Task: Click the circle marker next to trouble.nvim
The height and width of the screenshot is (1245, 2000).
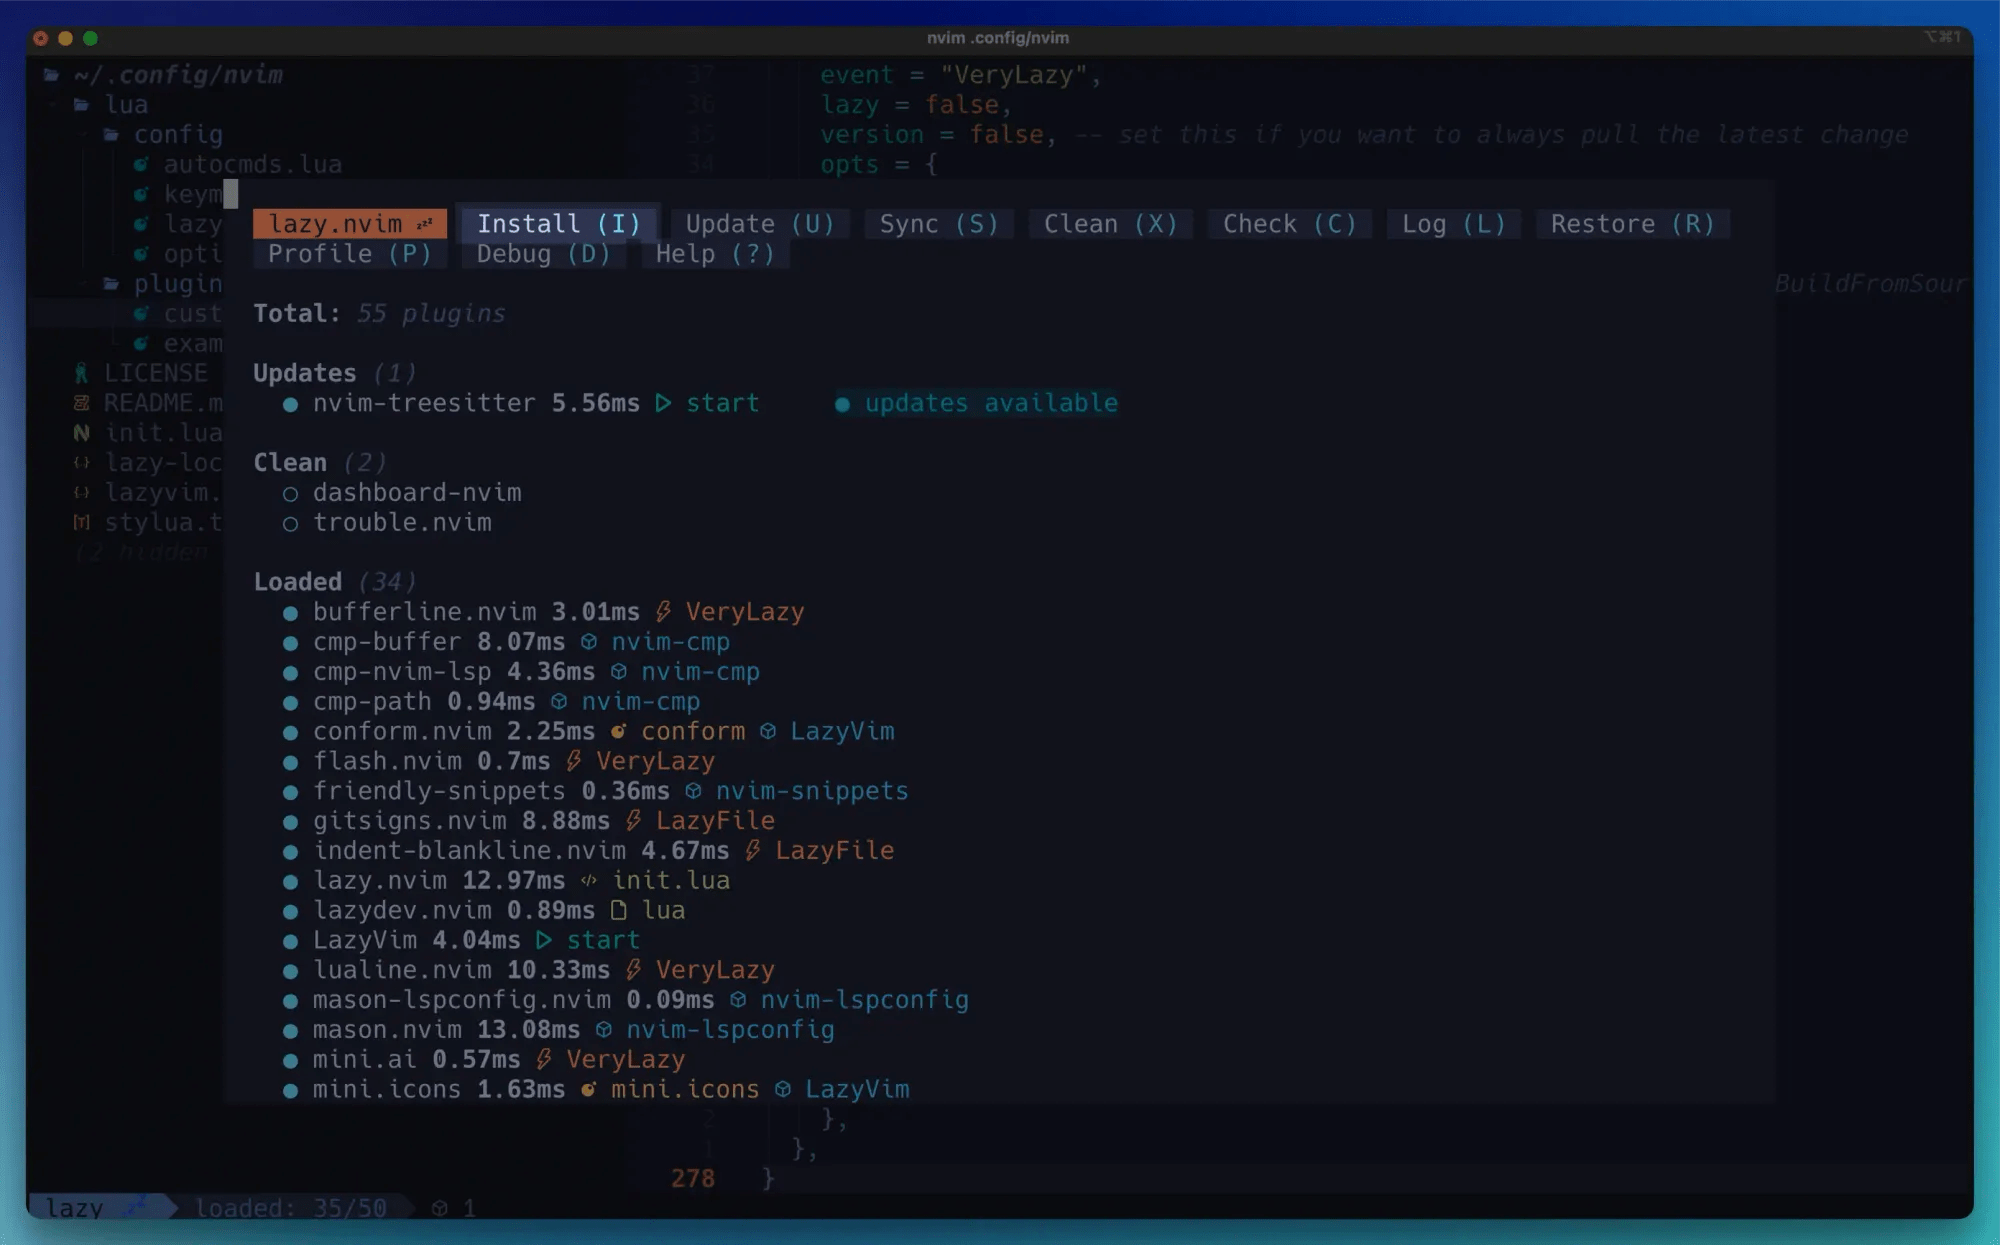Action: [291, 522]
